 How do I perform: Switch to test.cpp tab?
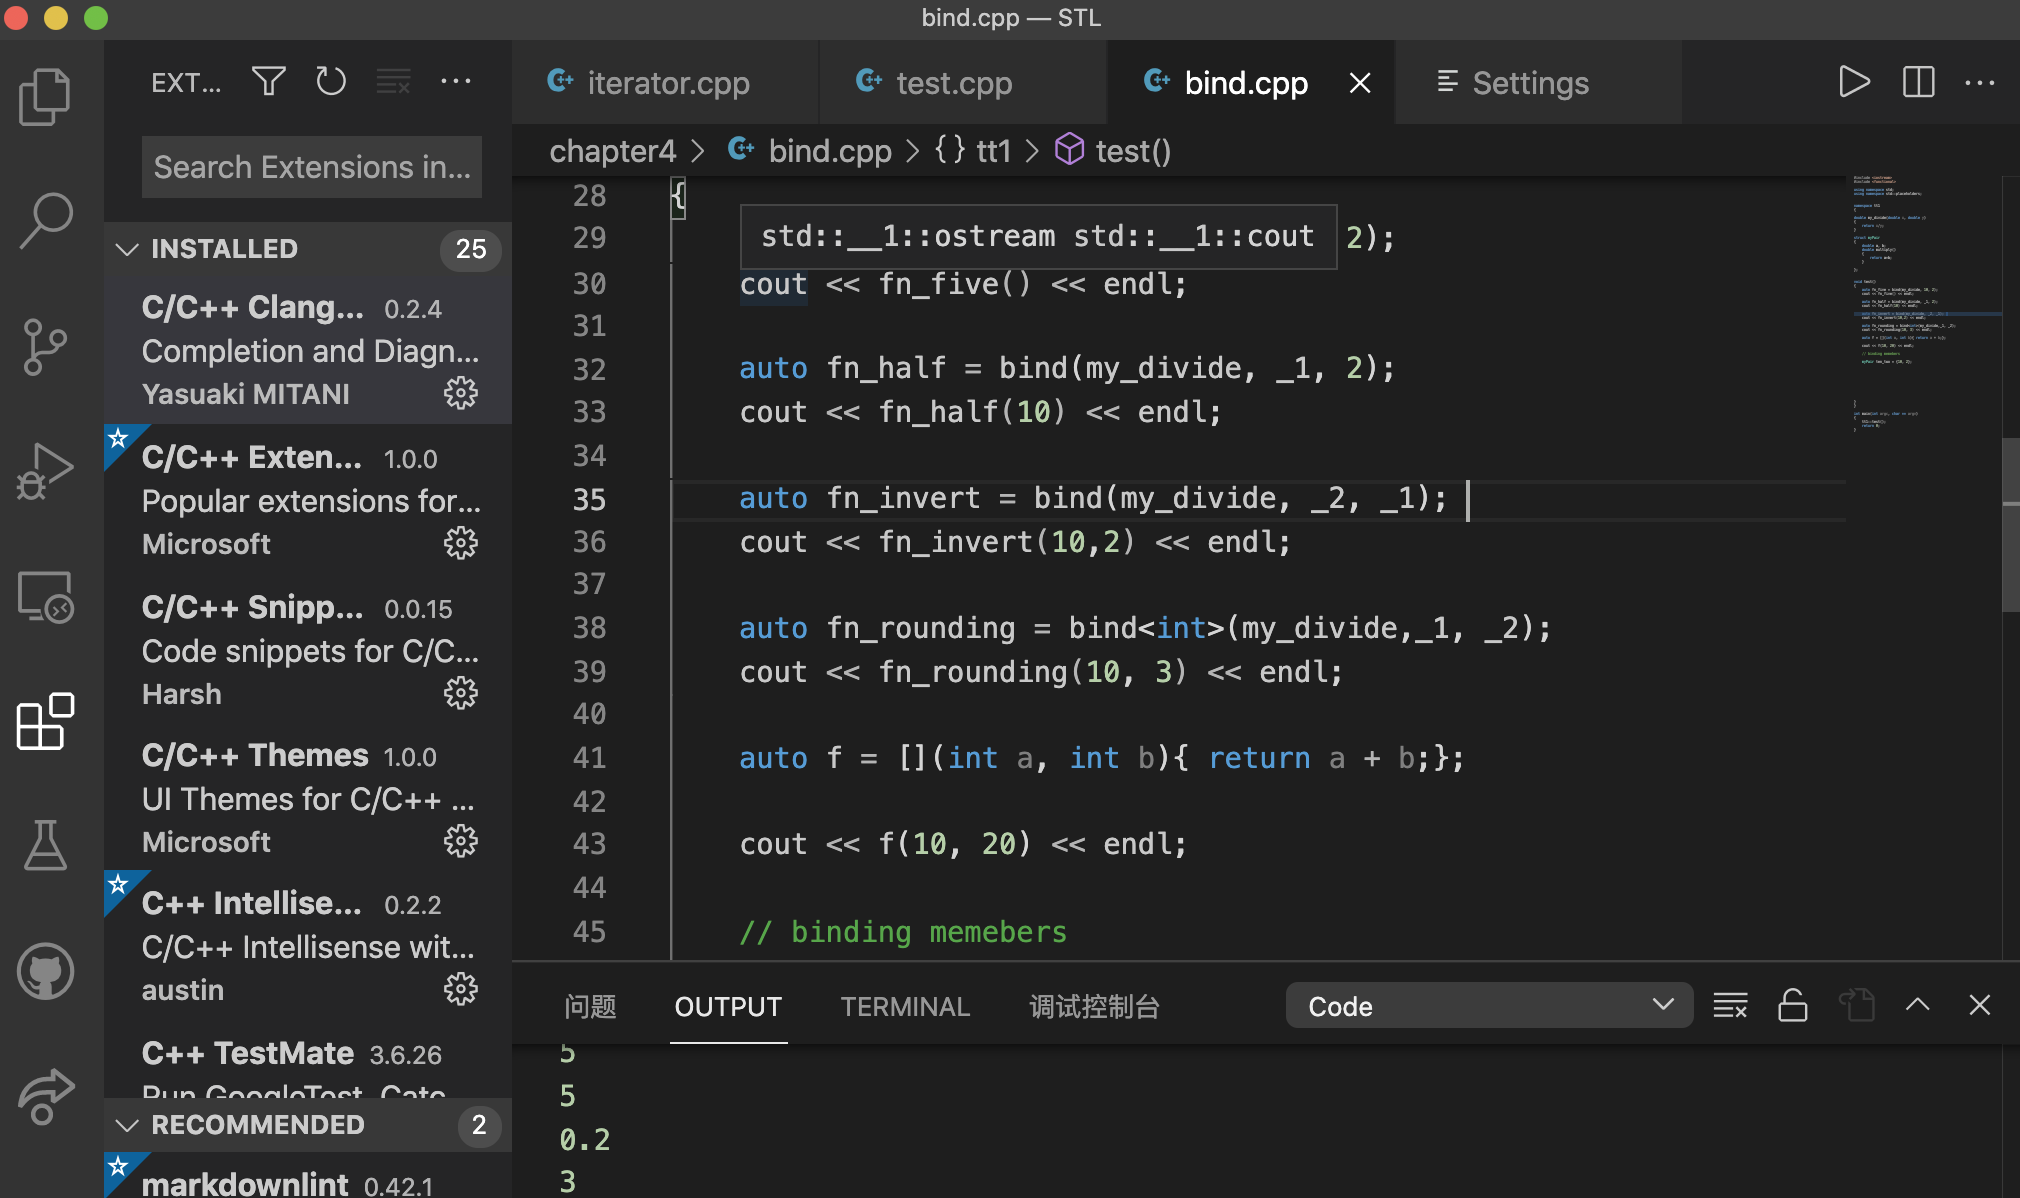click(x=962, y=82)
